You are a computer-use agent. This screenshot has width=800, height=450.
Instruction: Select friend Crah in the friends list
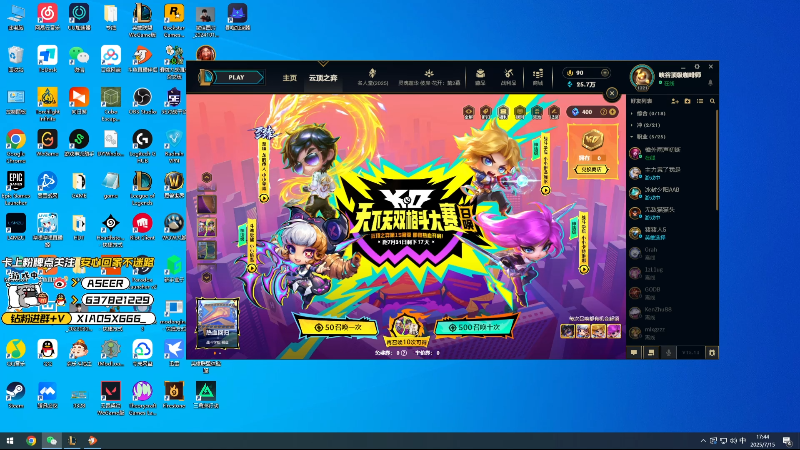(x=672, y=253)
